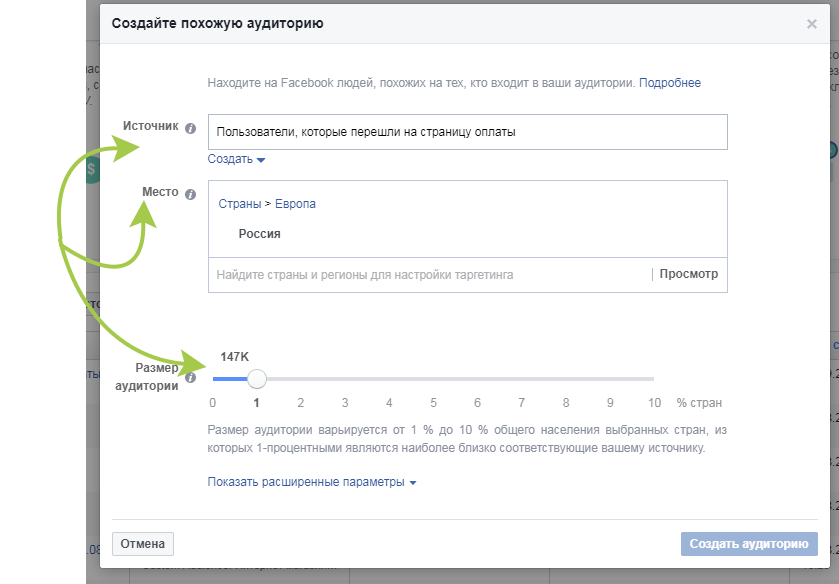Click info icon near Размер аудитории
Viewport: 839px width, 584px height.
tap(190, 378)
